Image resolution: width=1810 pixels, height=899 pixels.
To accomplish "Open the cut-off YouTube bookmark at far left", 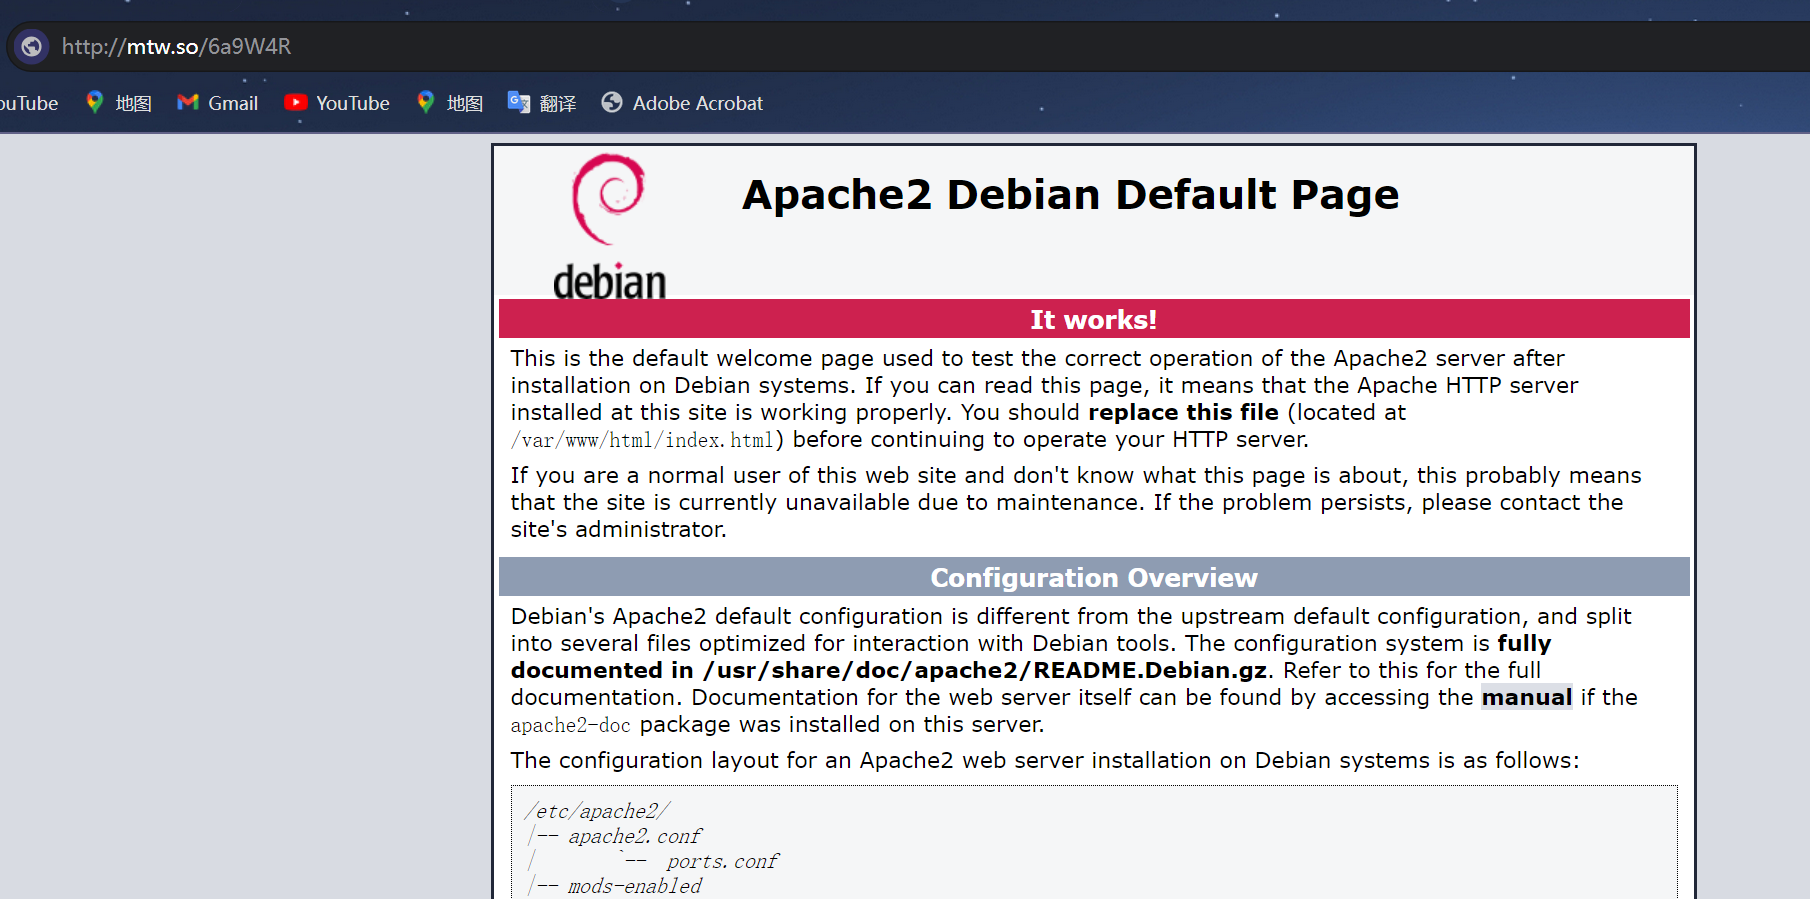I will (28, 103).
